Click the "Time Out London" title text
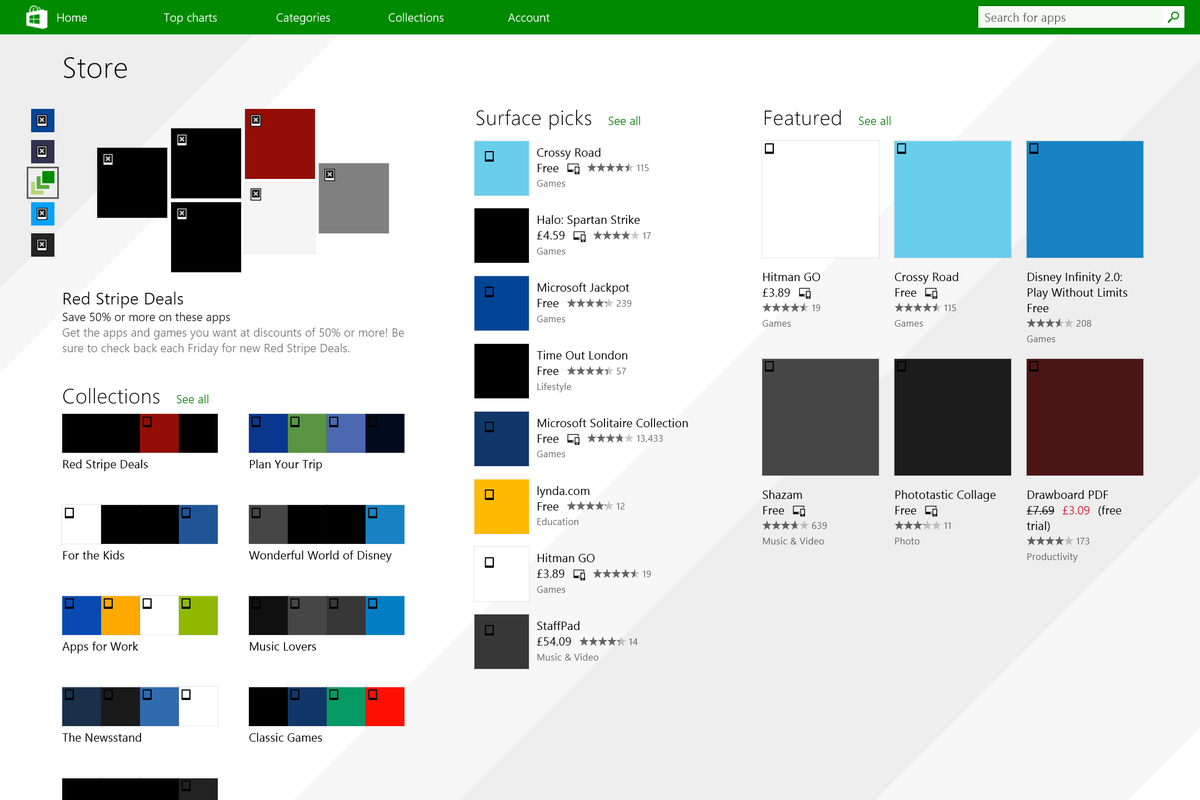 pos(582,355)
